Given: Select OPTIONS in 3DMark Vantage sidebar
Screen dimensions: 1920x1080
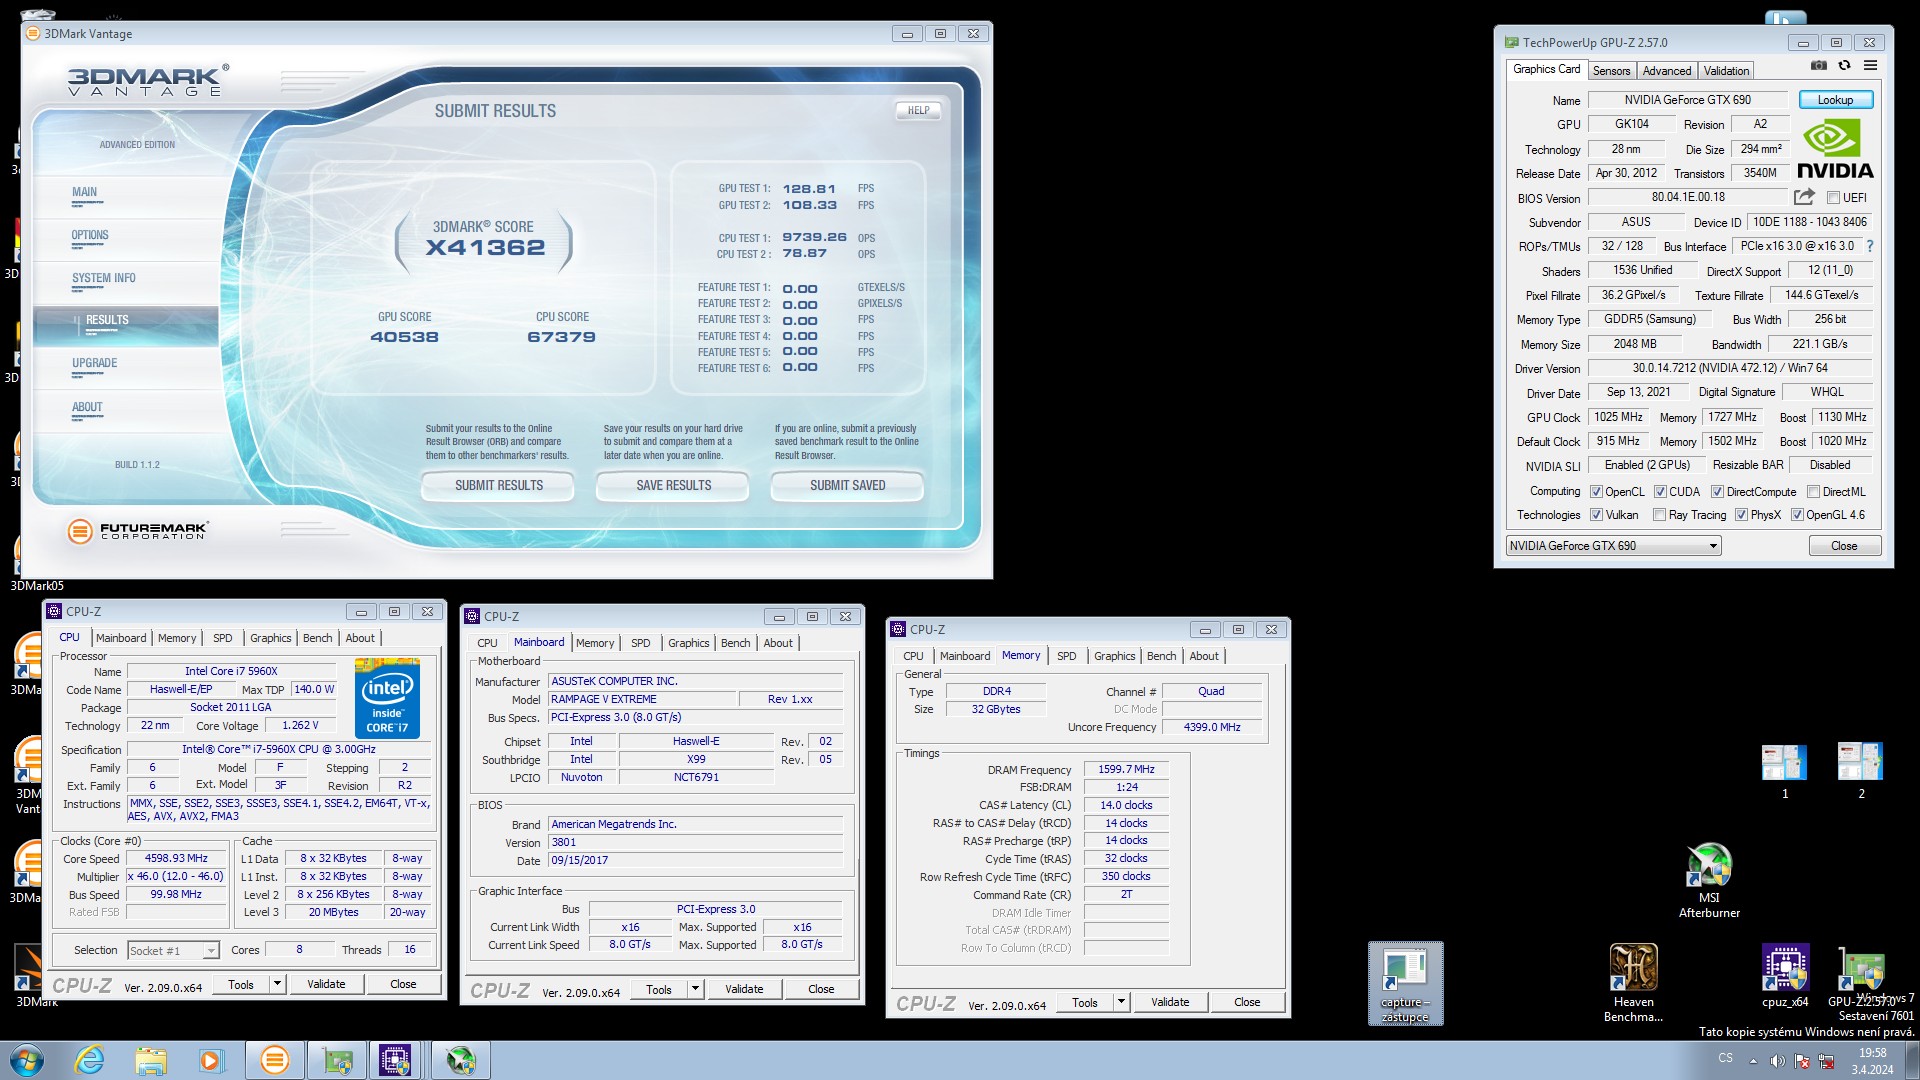Looking at the screenshot, I should tap(90, 236).
